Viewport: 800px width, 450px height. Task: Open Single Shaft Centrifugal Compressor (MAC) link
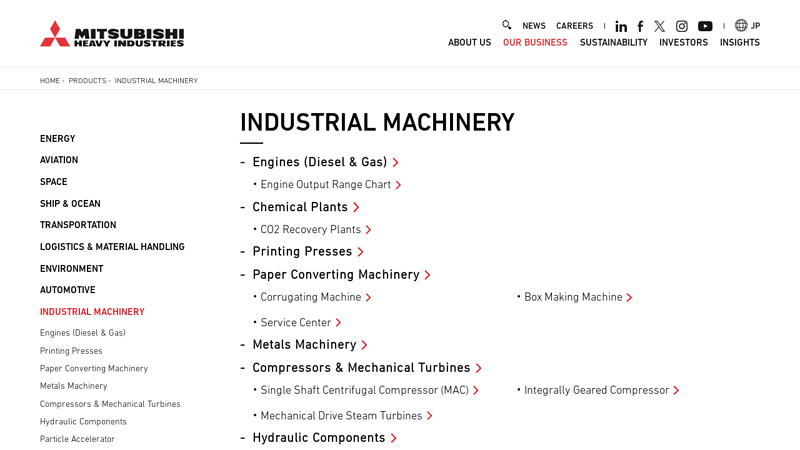point(369,390)
